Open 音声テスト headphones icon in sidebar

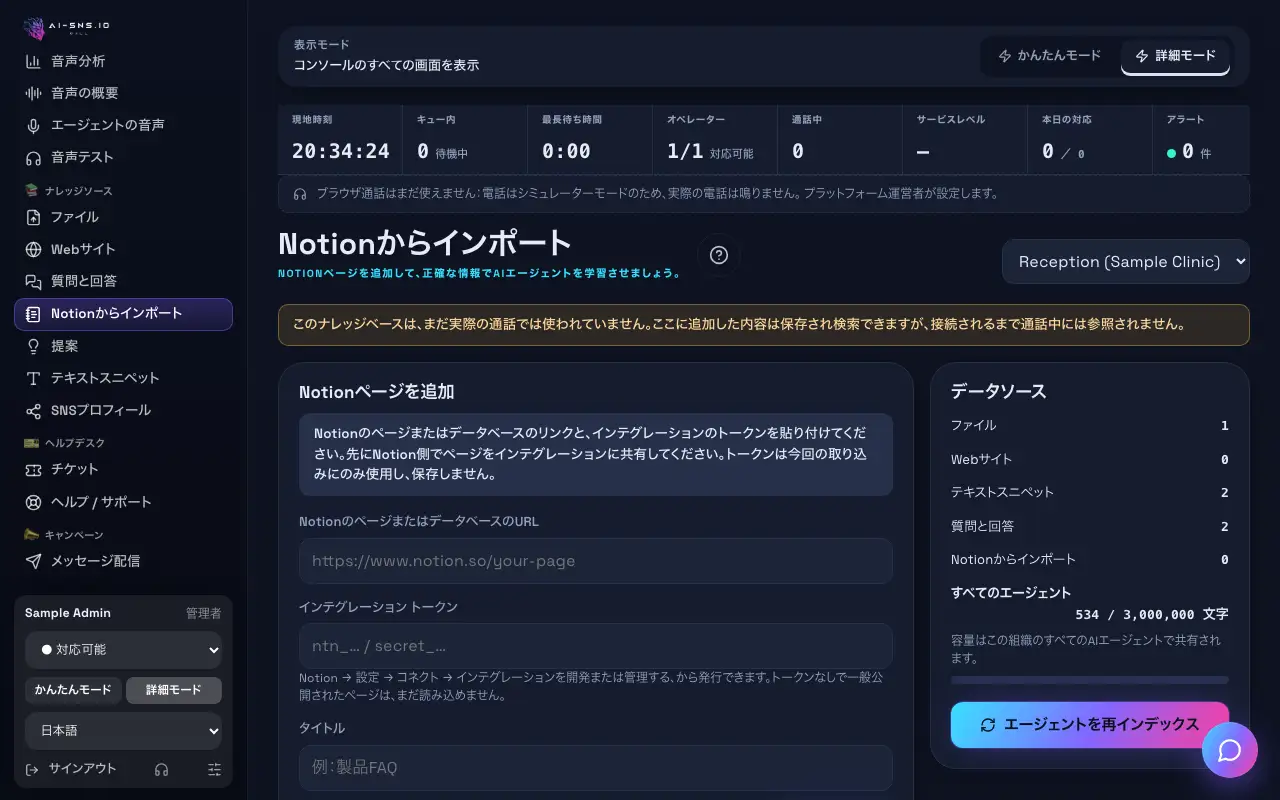(33, 157)
